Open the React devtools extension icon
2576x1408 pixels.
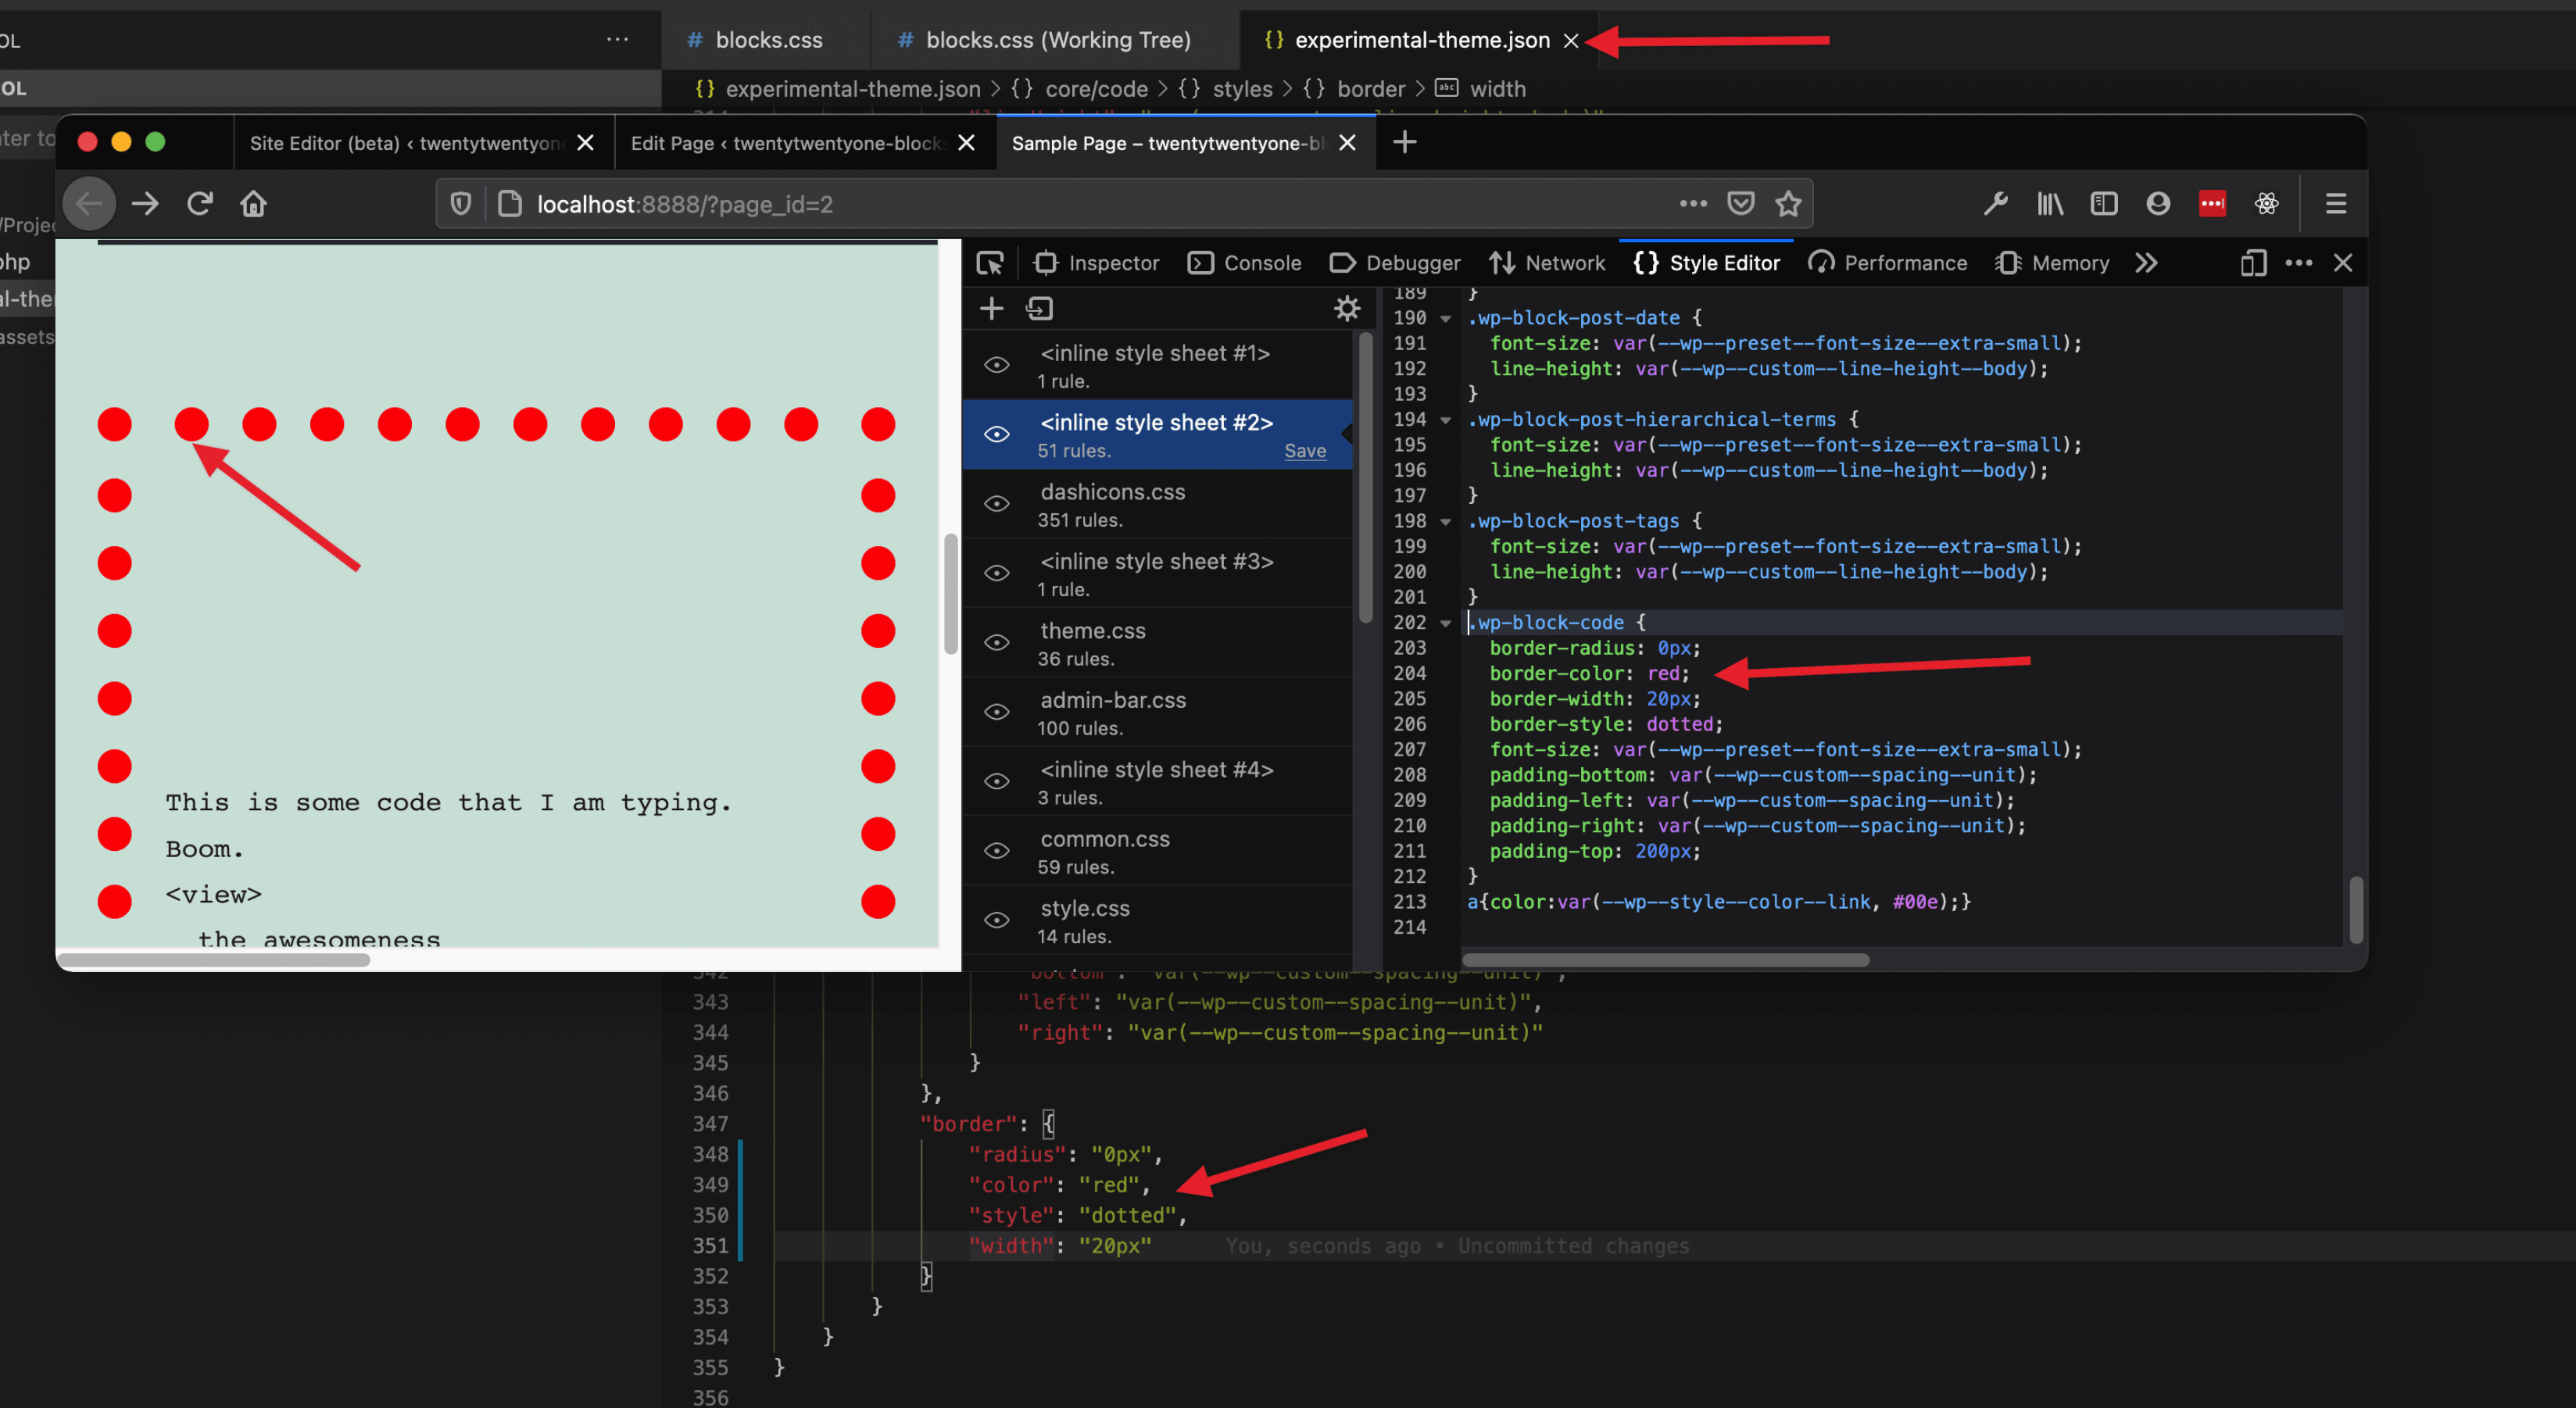pyautogui.click(x=2266, y=204)
